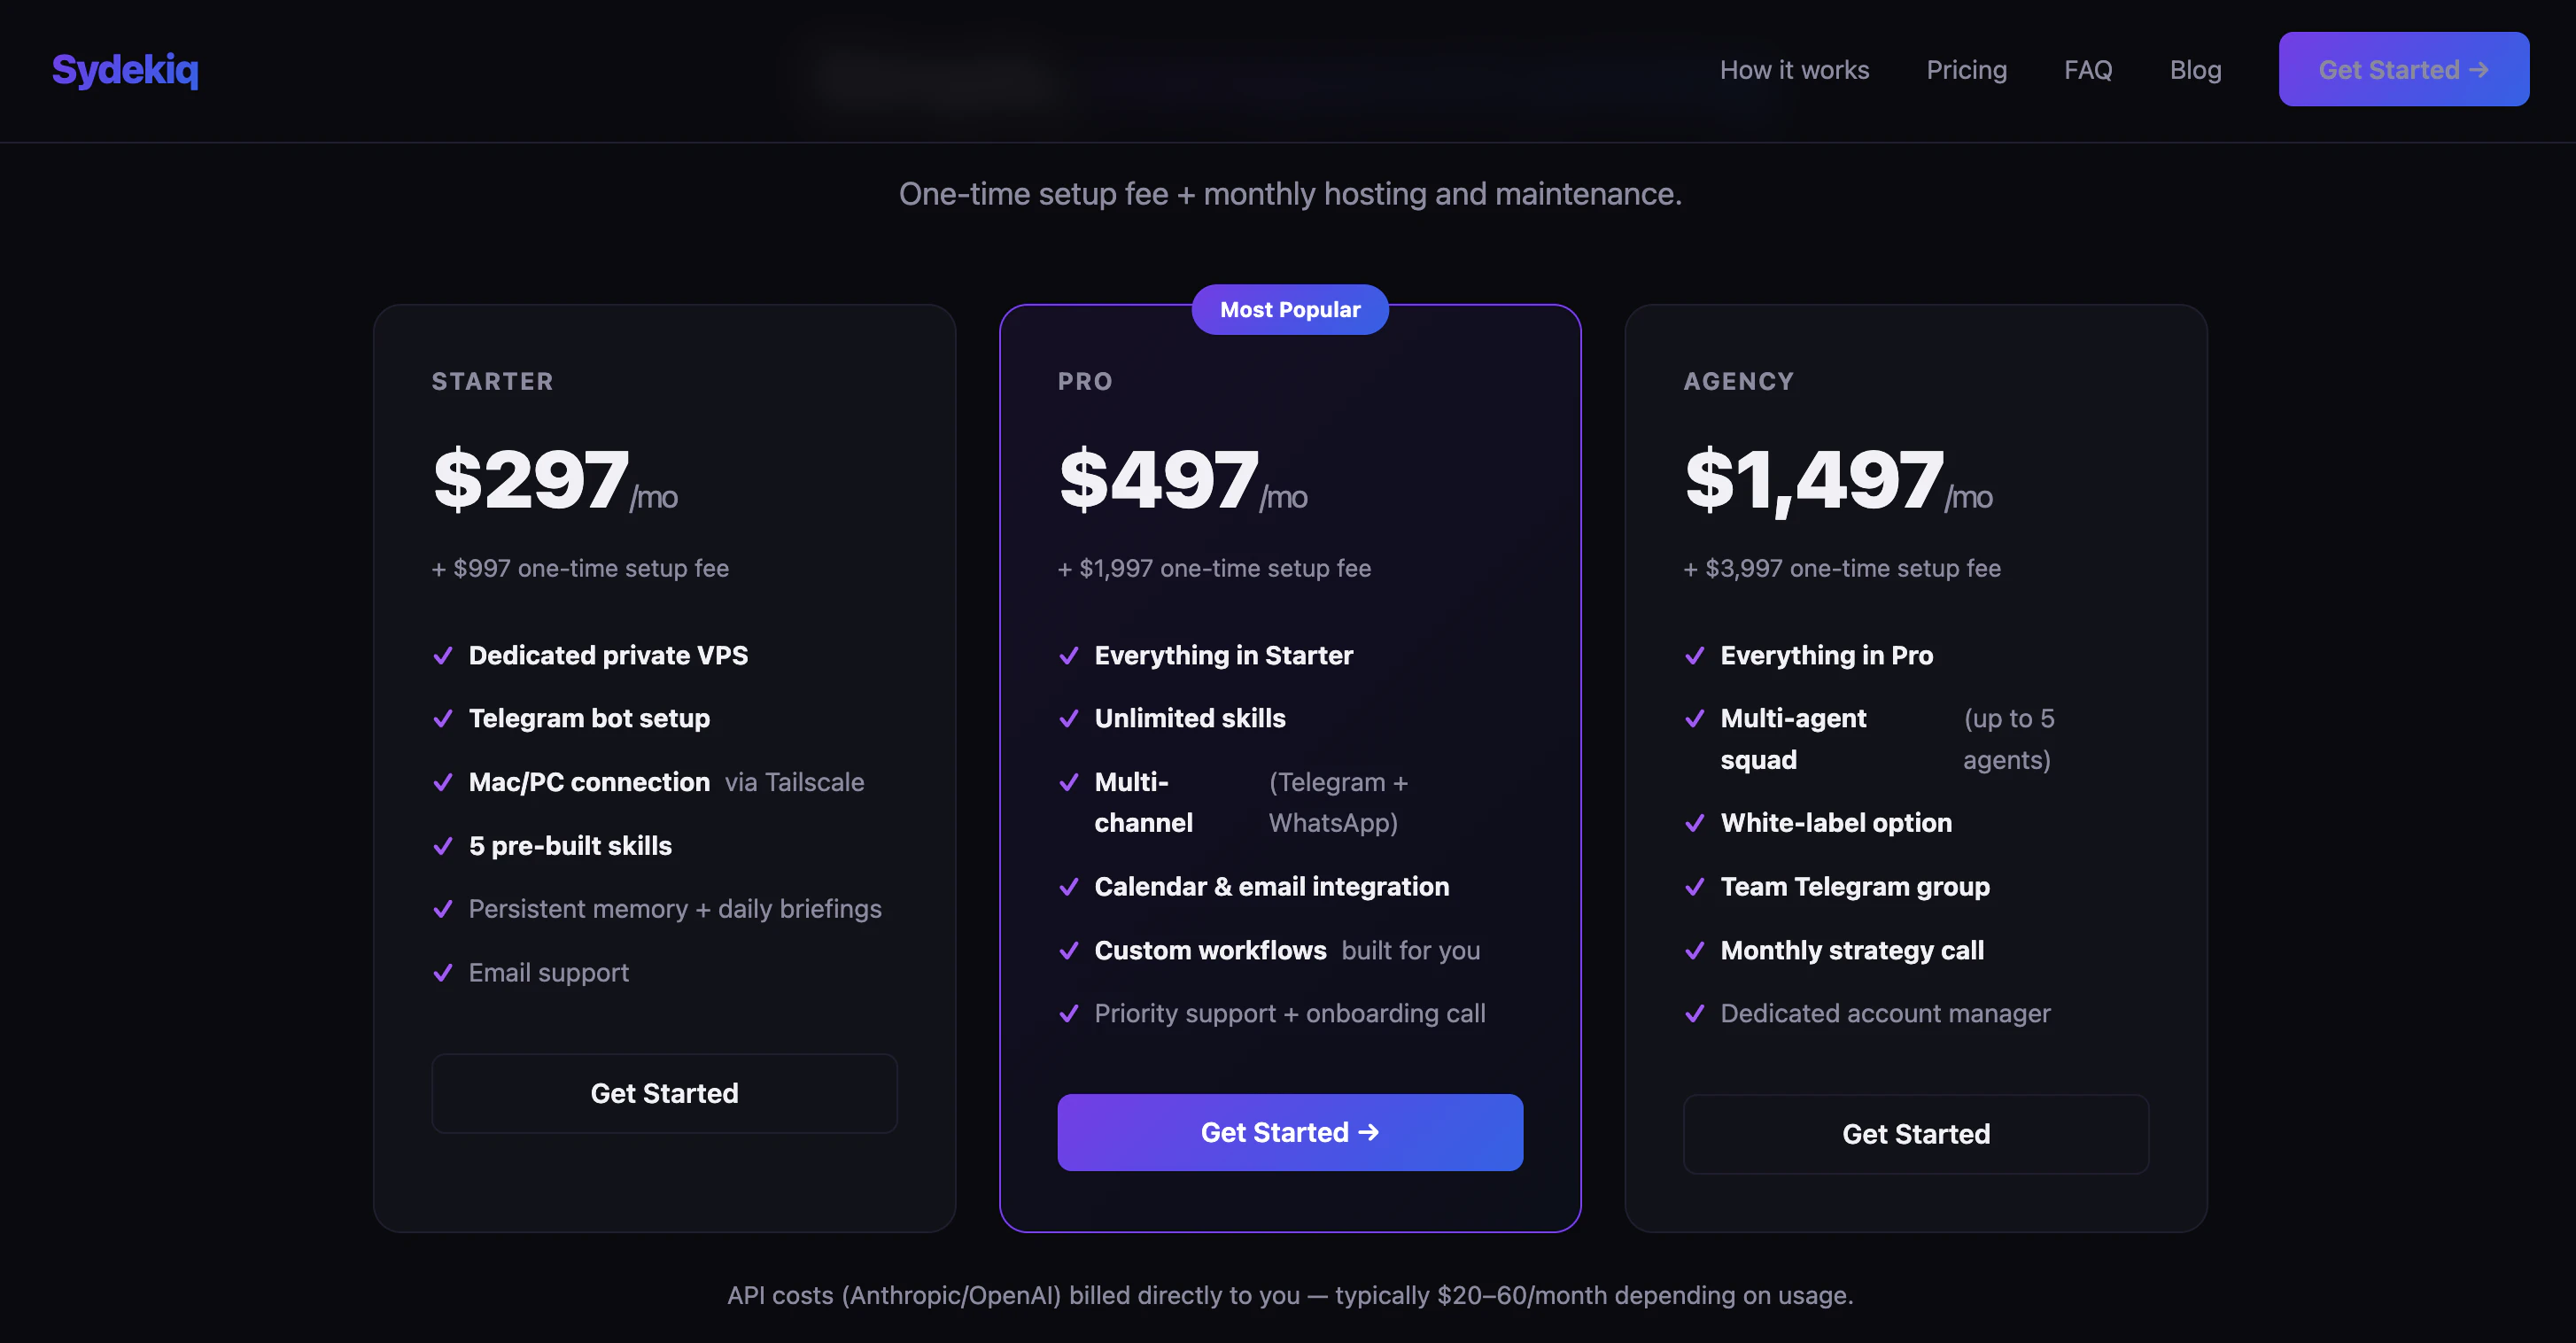This screenshot has width=2576, height=1343.
Task: Click Get Started in the navbar
Action: click(x=2403, y=69)
